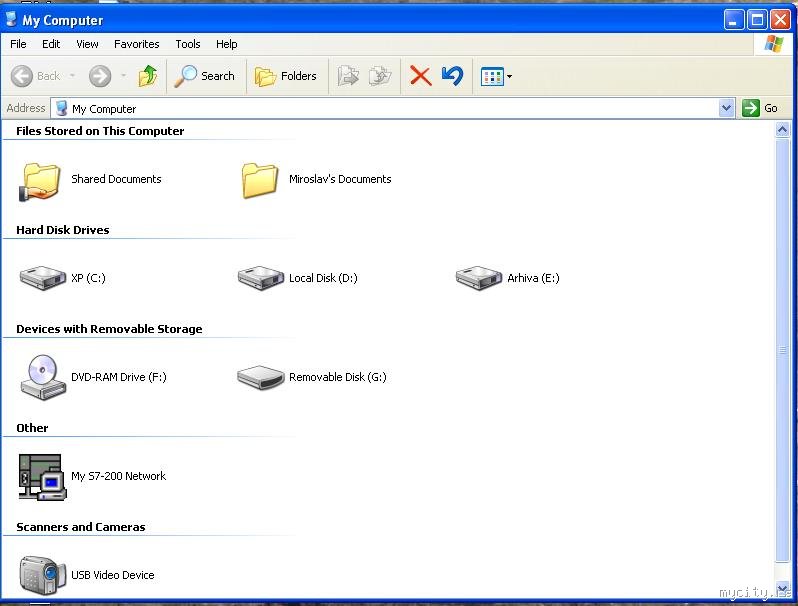Click the Shared Documents label

click(x=116, y=179)
